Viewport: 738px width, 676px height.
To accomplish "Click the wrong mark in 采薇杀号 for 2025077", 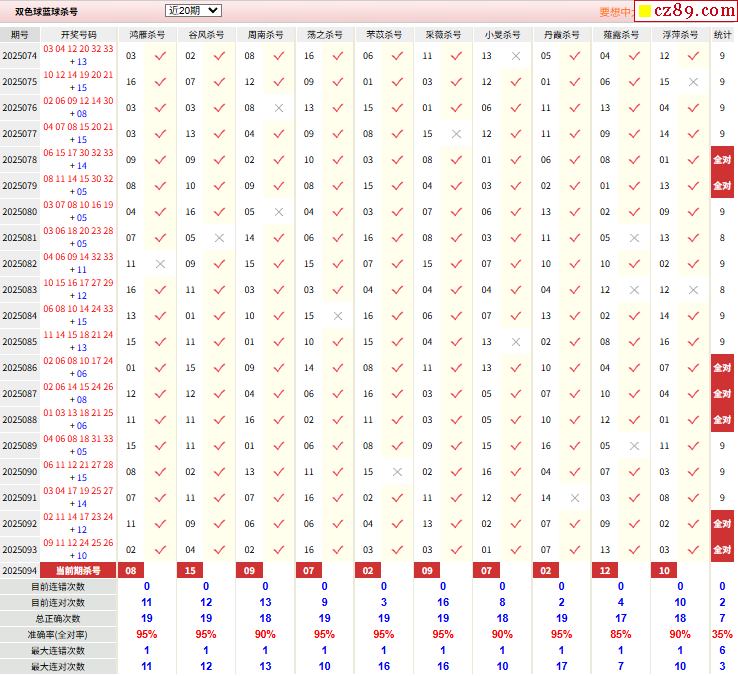I will coord(456,134).
